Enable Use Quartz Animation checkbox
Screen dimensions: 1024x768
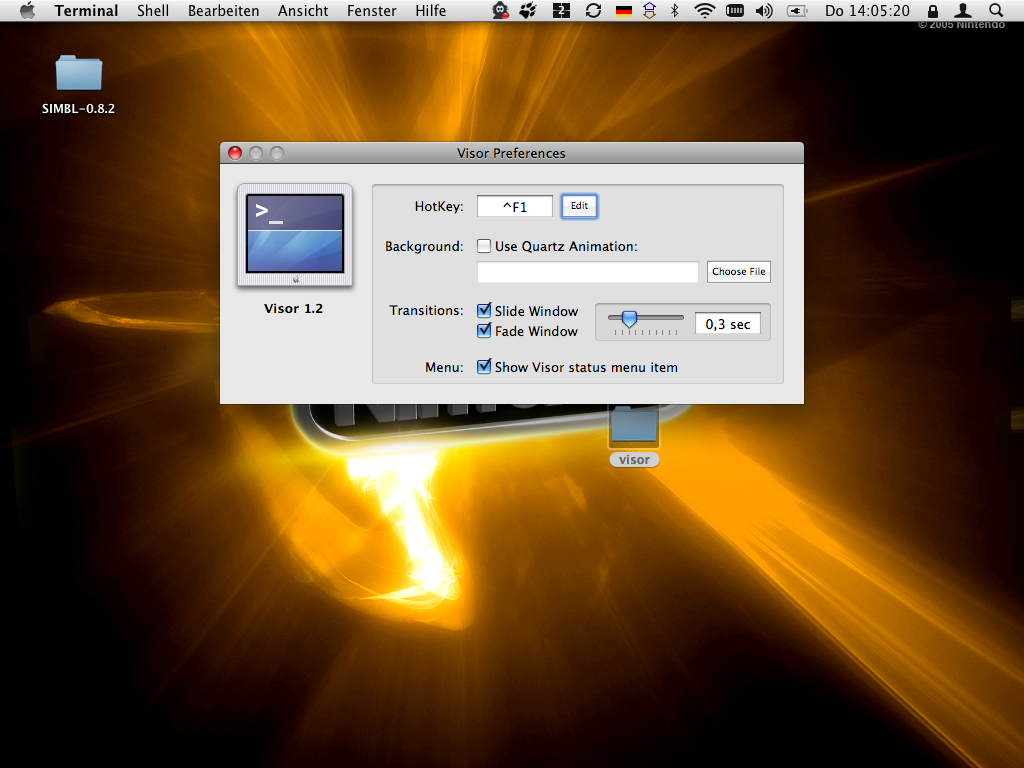point(484,246)
